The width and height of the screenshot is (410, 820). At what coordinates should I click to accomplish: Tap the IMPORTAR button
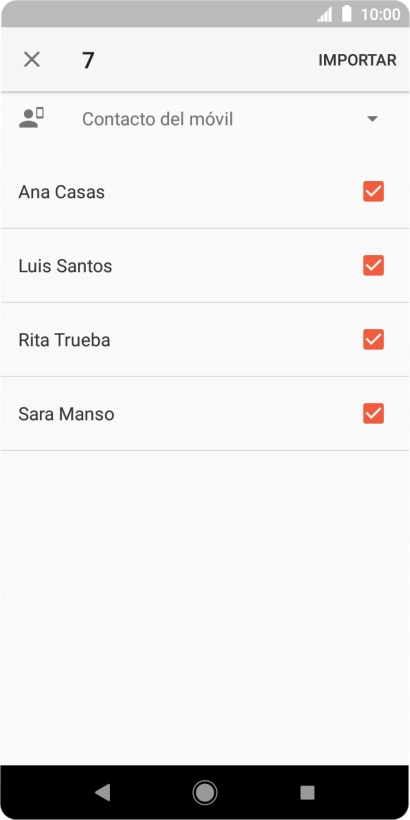(358, 60)
